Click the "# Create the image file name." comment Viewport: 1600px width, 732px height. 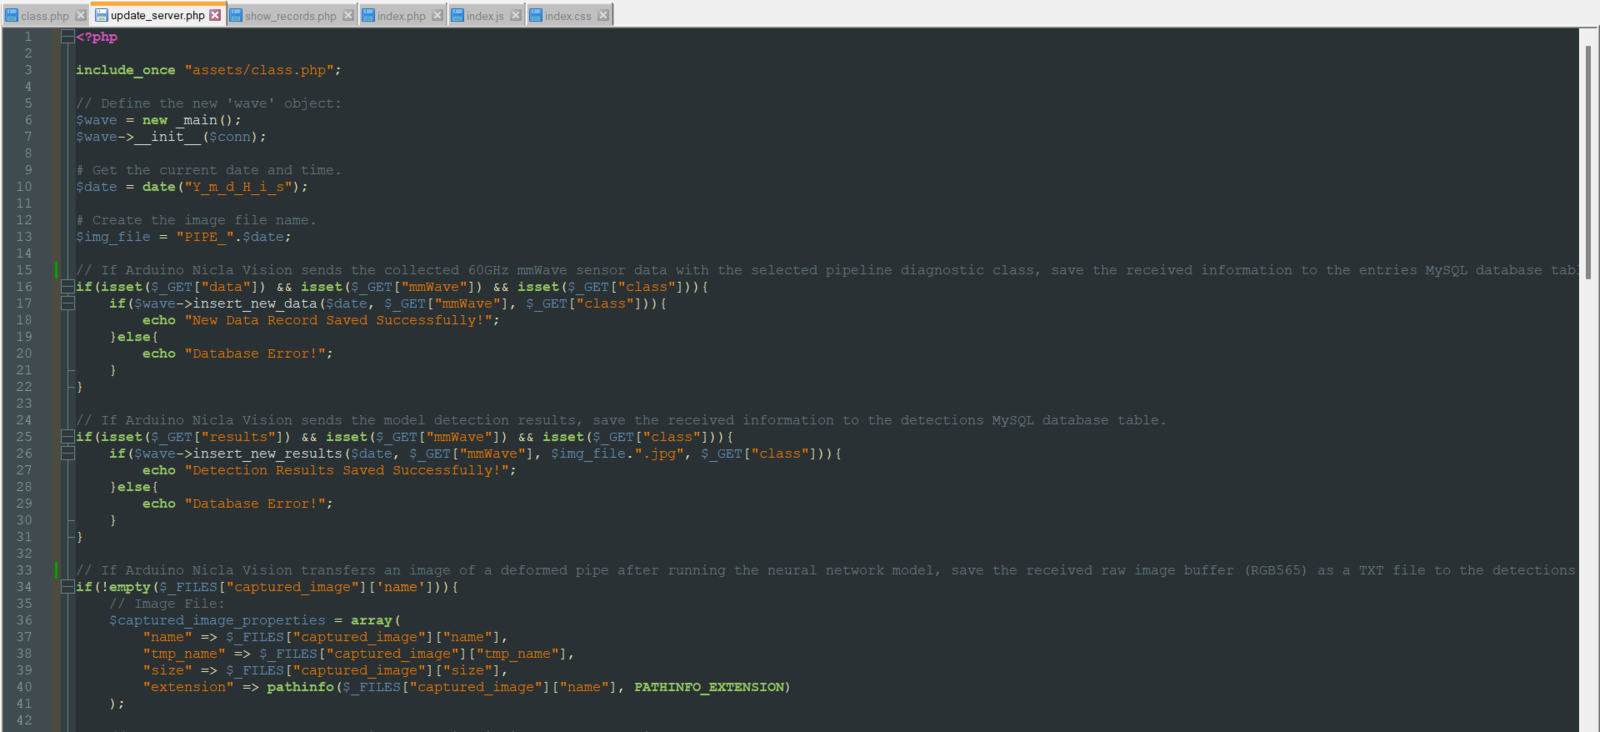[196, 220]
